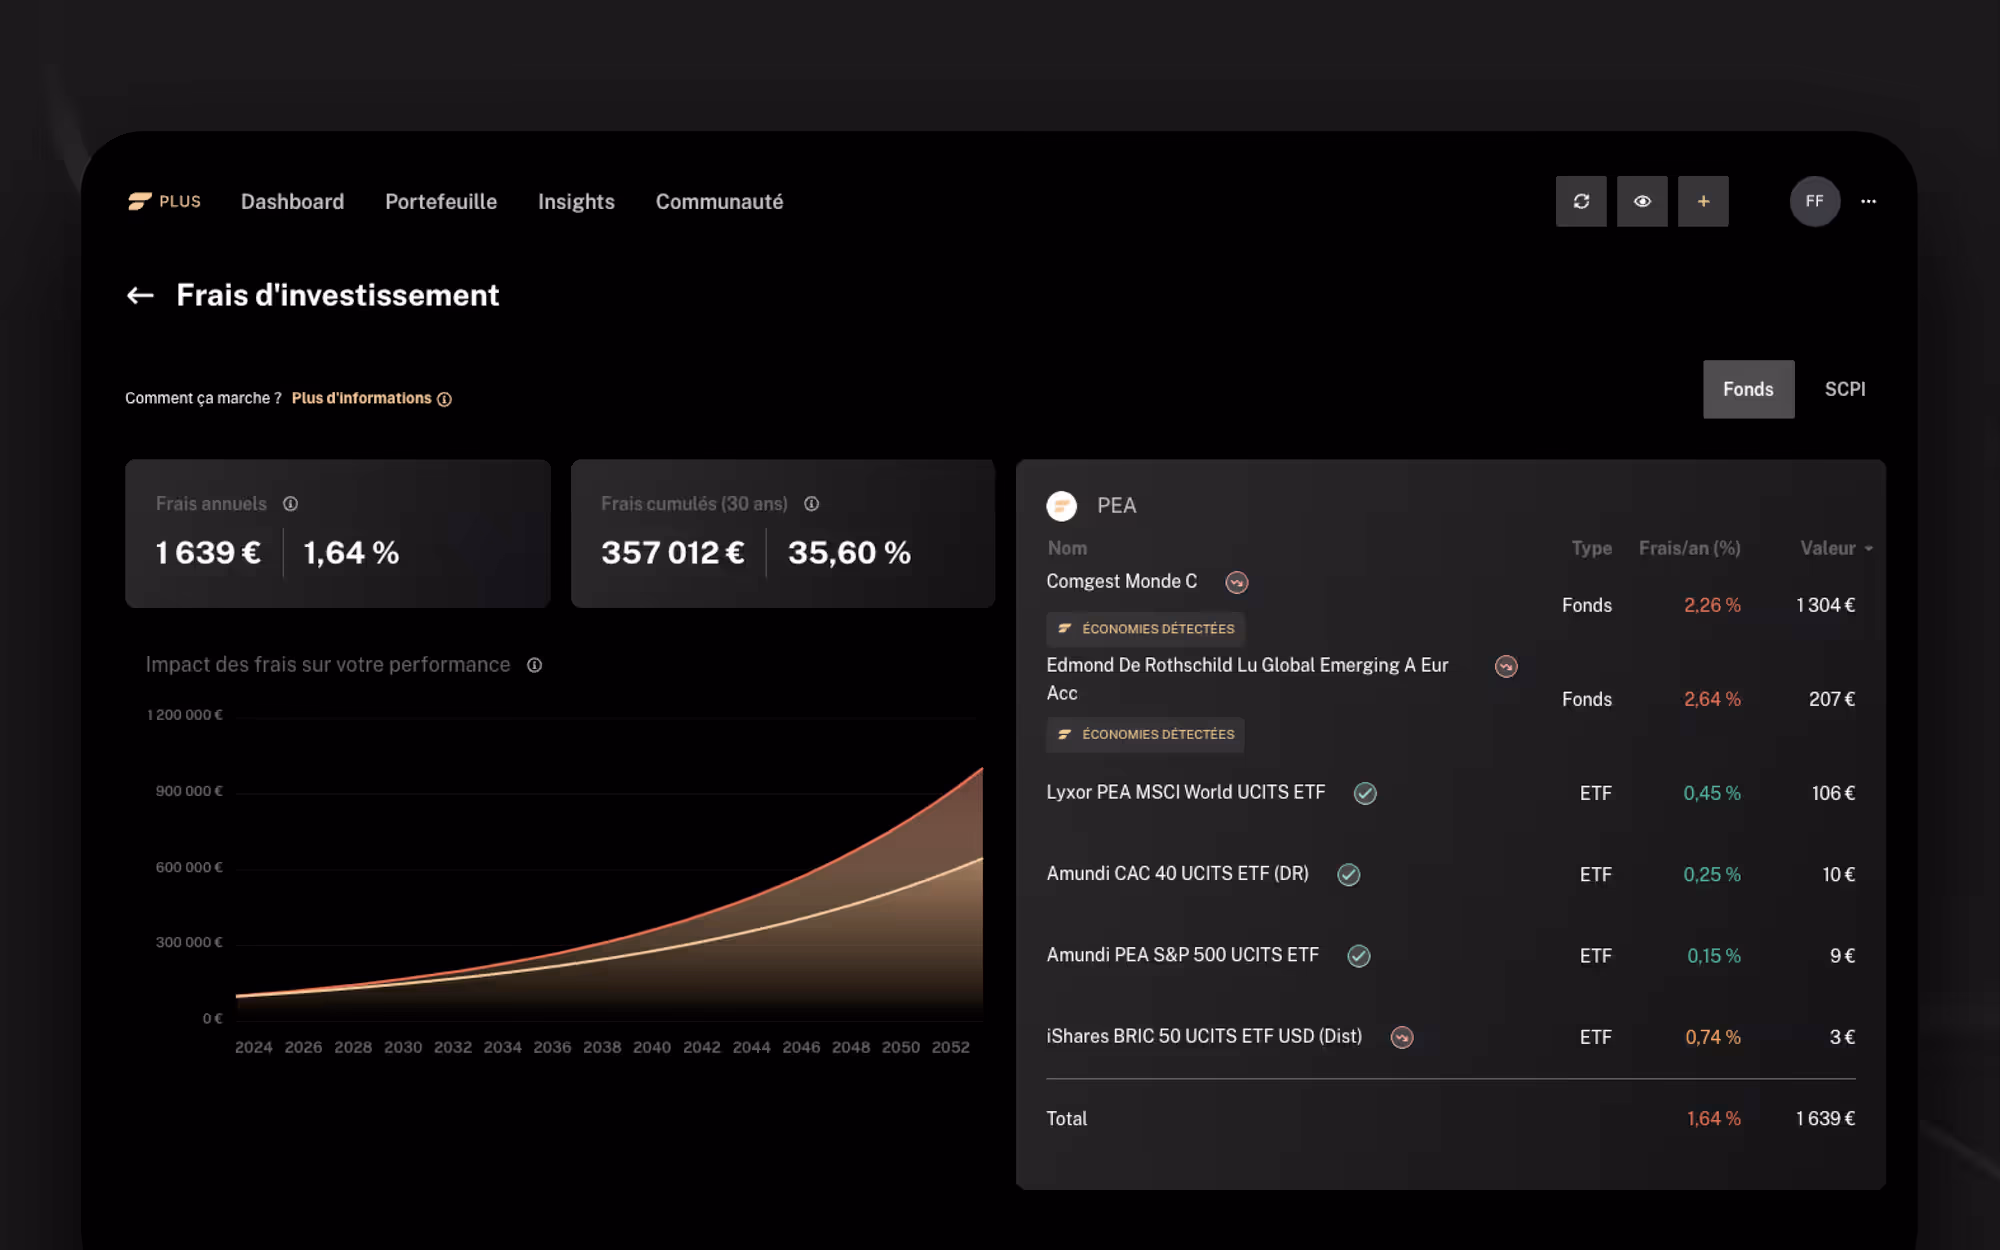Click the Plus d'informations link
Screen dimensions: 2000x1250
click(x=362, y=398)
